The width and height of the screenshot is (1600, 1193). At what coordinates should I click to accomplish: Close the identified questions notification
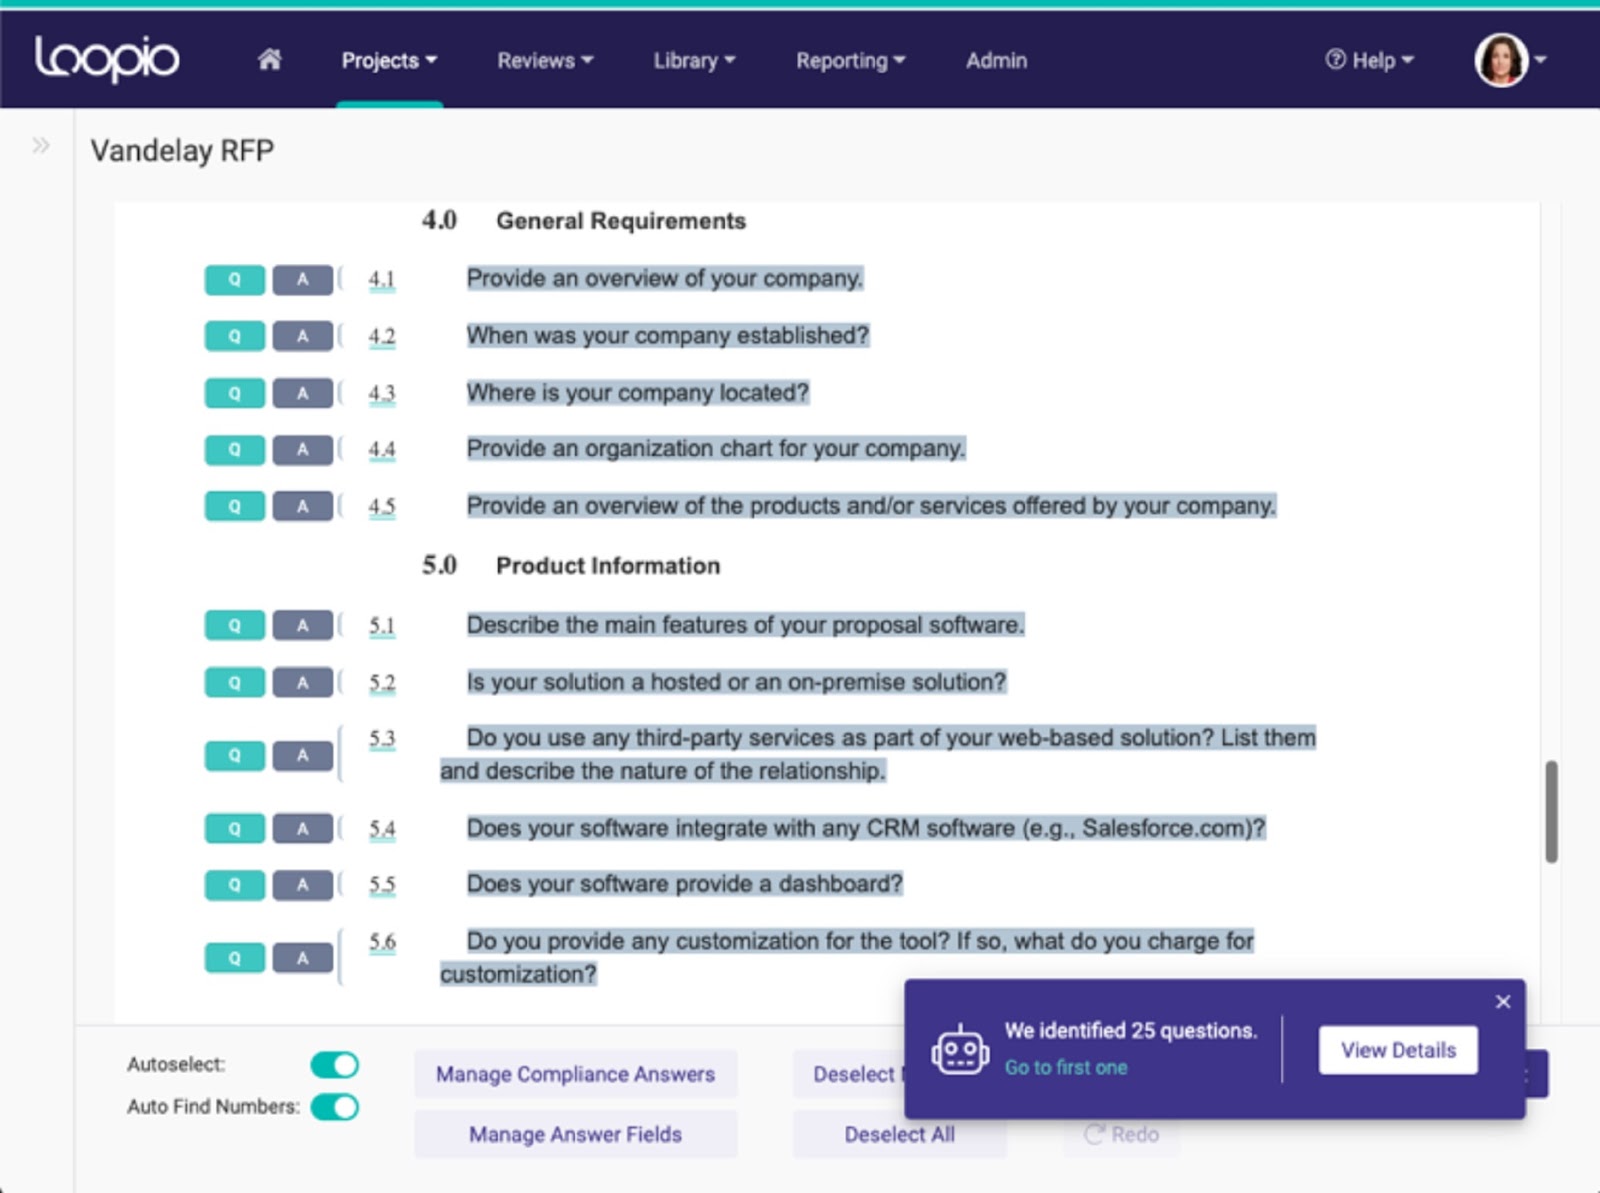point(1502,1002)
